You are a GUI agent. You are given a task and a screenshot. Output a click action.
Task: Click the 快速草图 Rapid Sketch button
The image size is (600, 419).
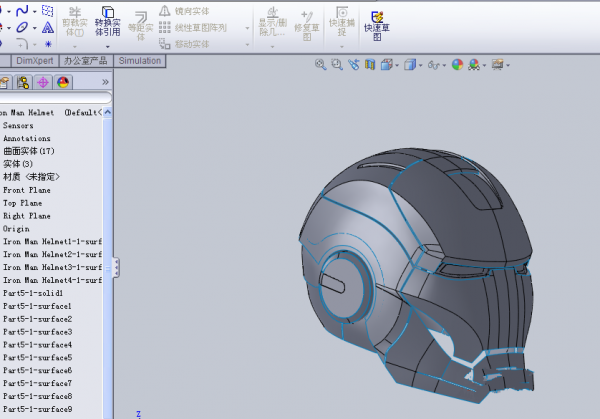click(x=377, y=22)
